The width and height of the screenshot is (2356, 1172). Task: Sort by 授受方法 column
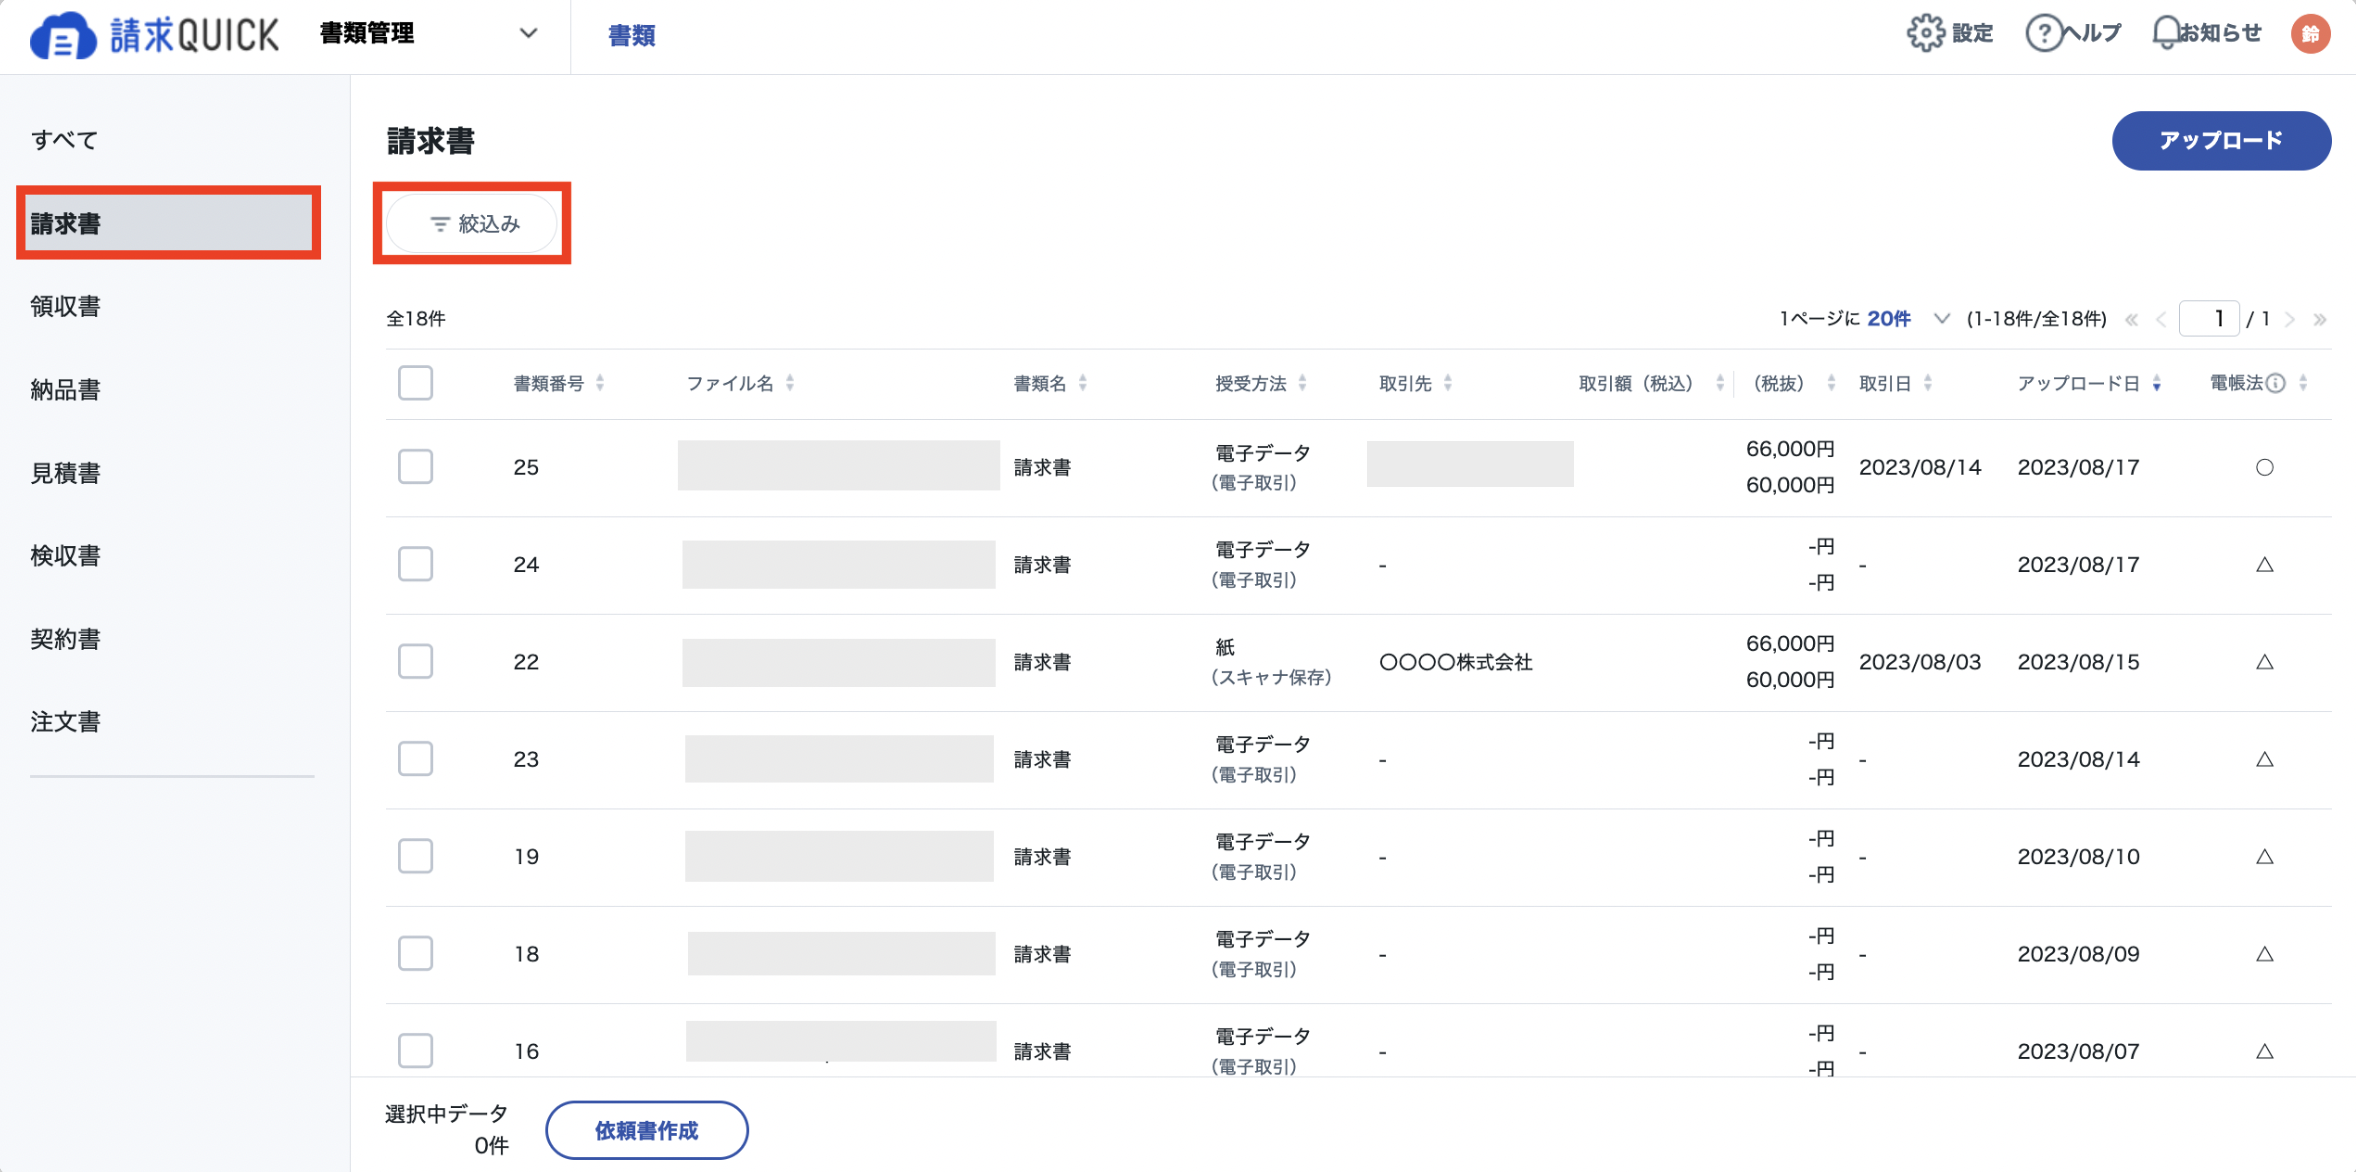(1302, 383)
